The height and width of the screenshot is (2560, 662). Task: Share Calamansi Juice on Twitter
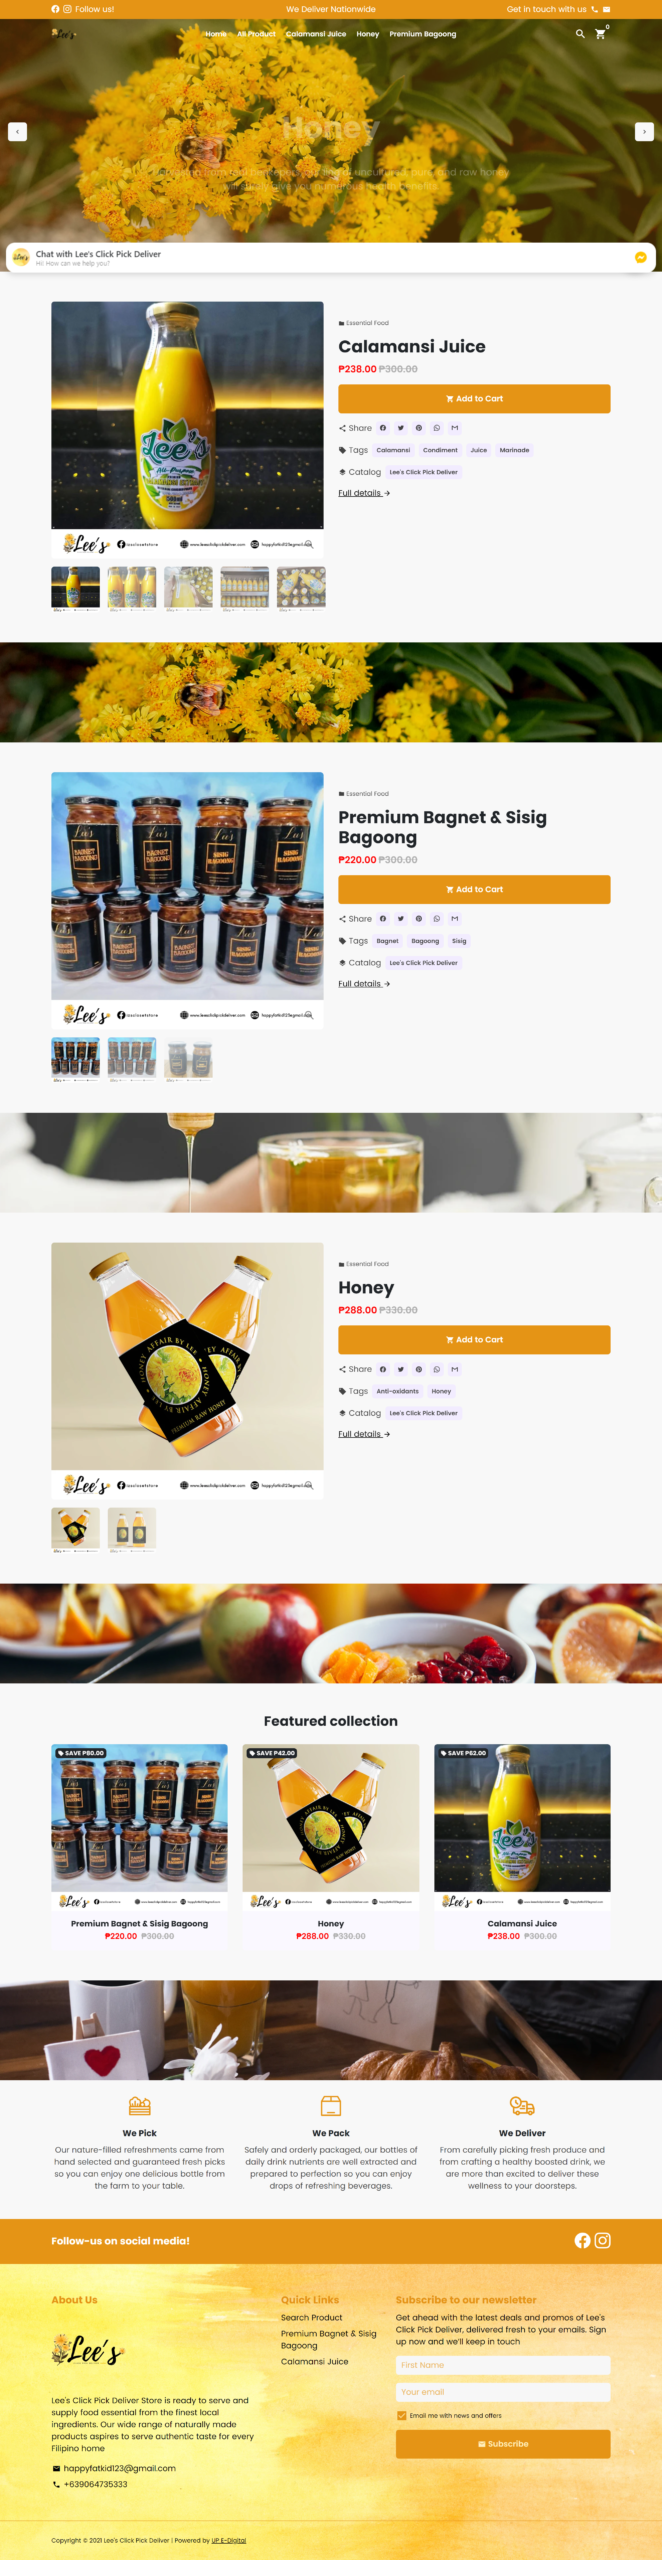pos(401,428)
